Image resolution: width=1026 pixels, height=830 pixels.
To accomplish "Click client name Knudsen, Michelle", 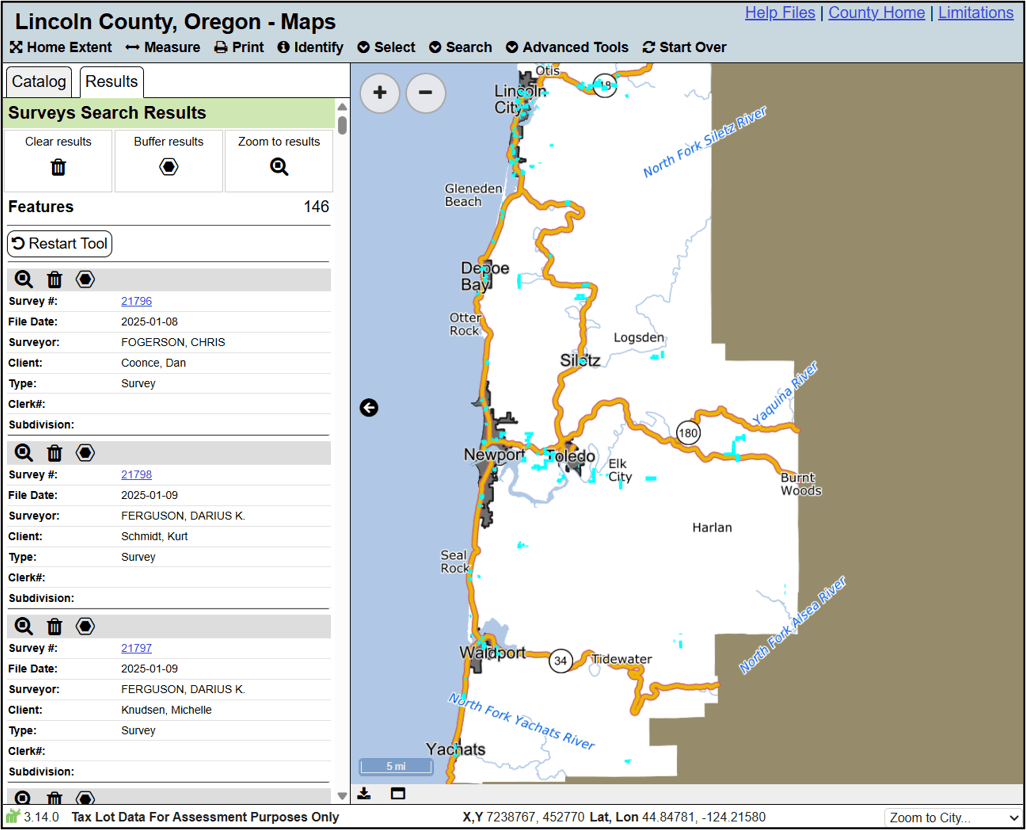I will (x=166, y=710).
